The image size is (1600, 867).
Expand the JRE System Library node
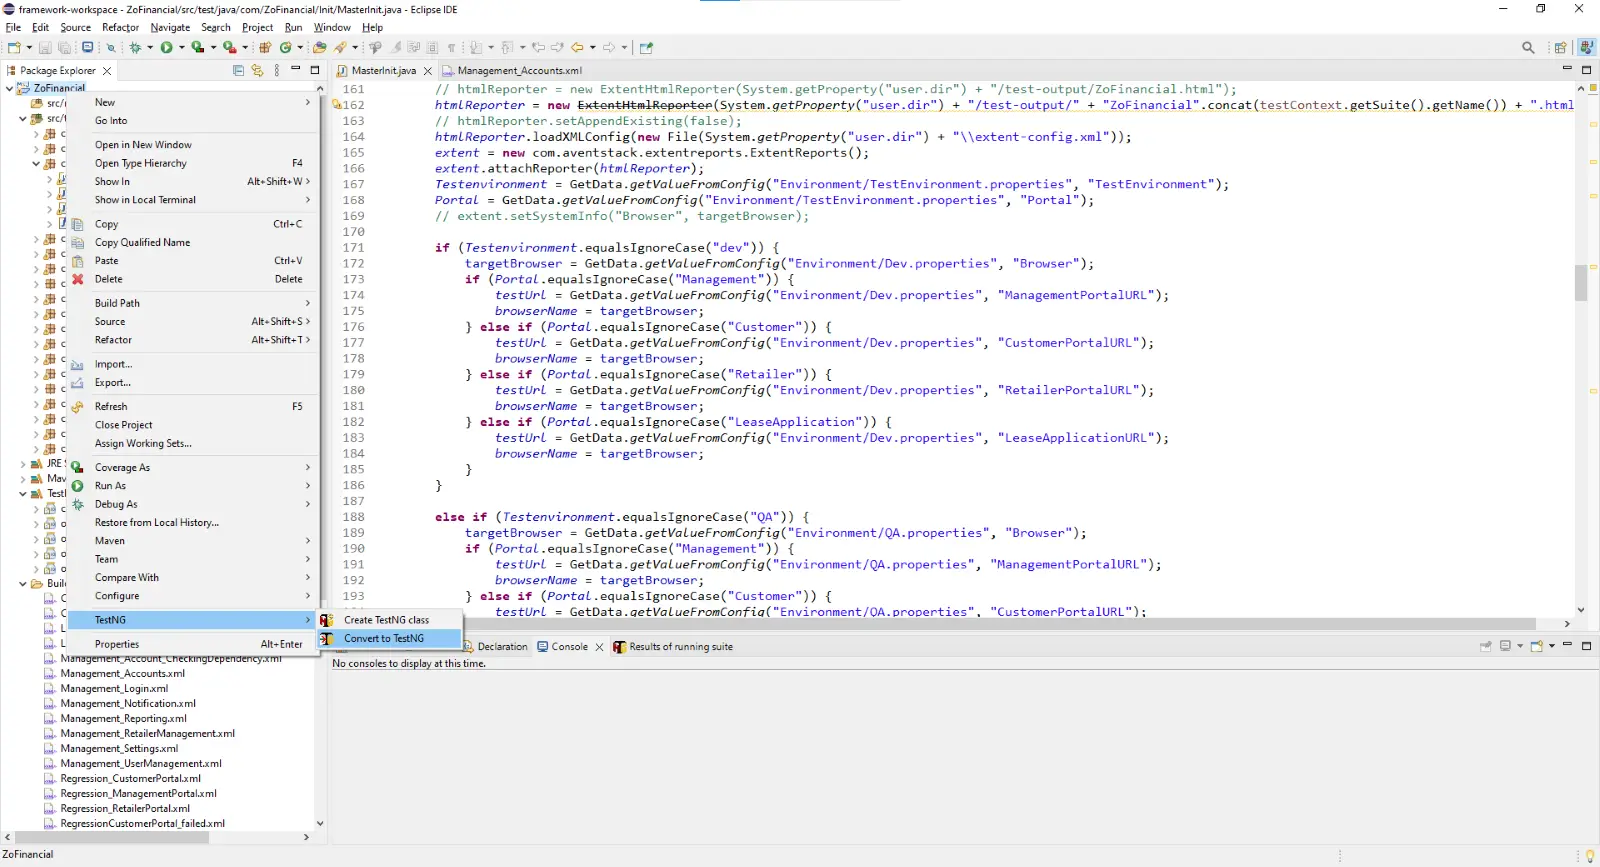(x=23, y=464)
